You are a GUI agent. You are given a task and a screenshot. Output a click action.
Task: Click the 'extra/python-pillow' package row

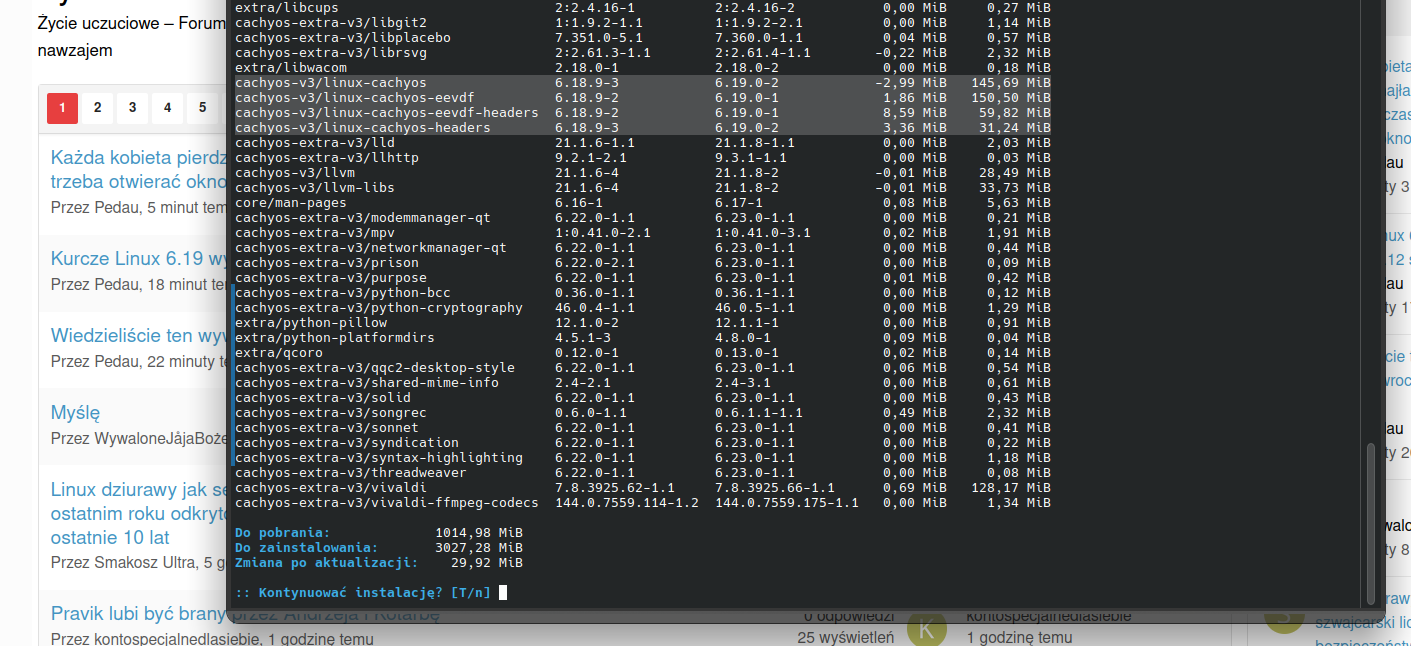(643, 323)
